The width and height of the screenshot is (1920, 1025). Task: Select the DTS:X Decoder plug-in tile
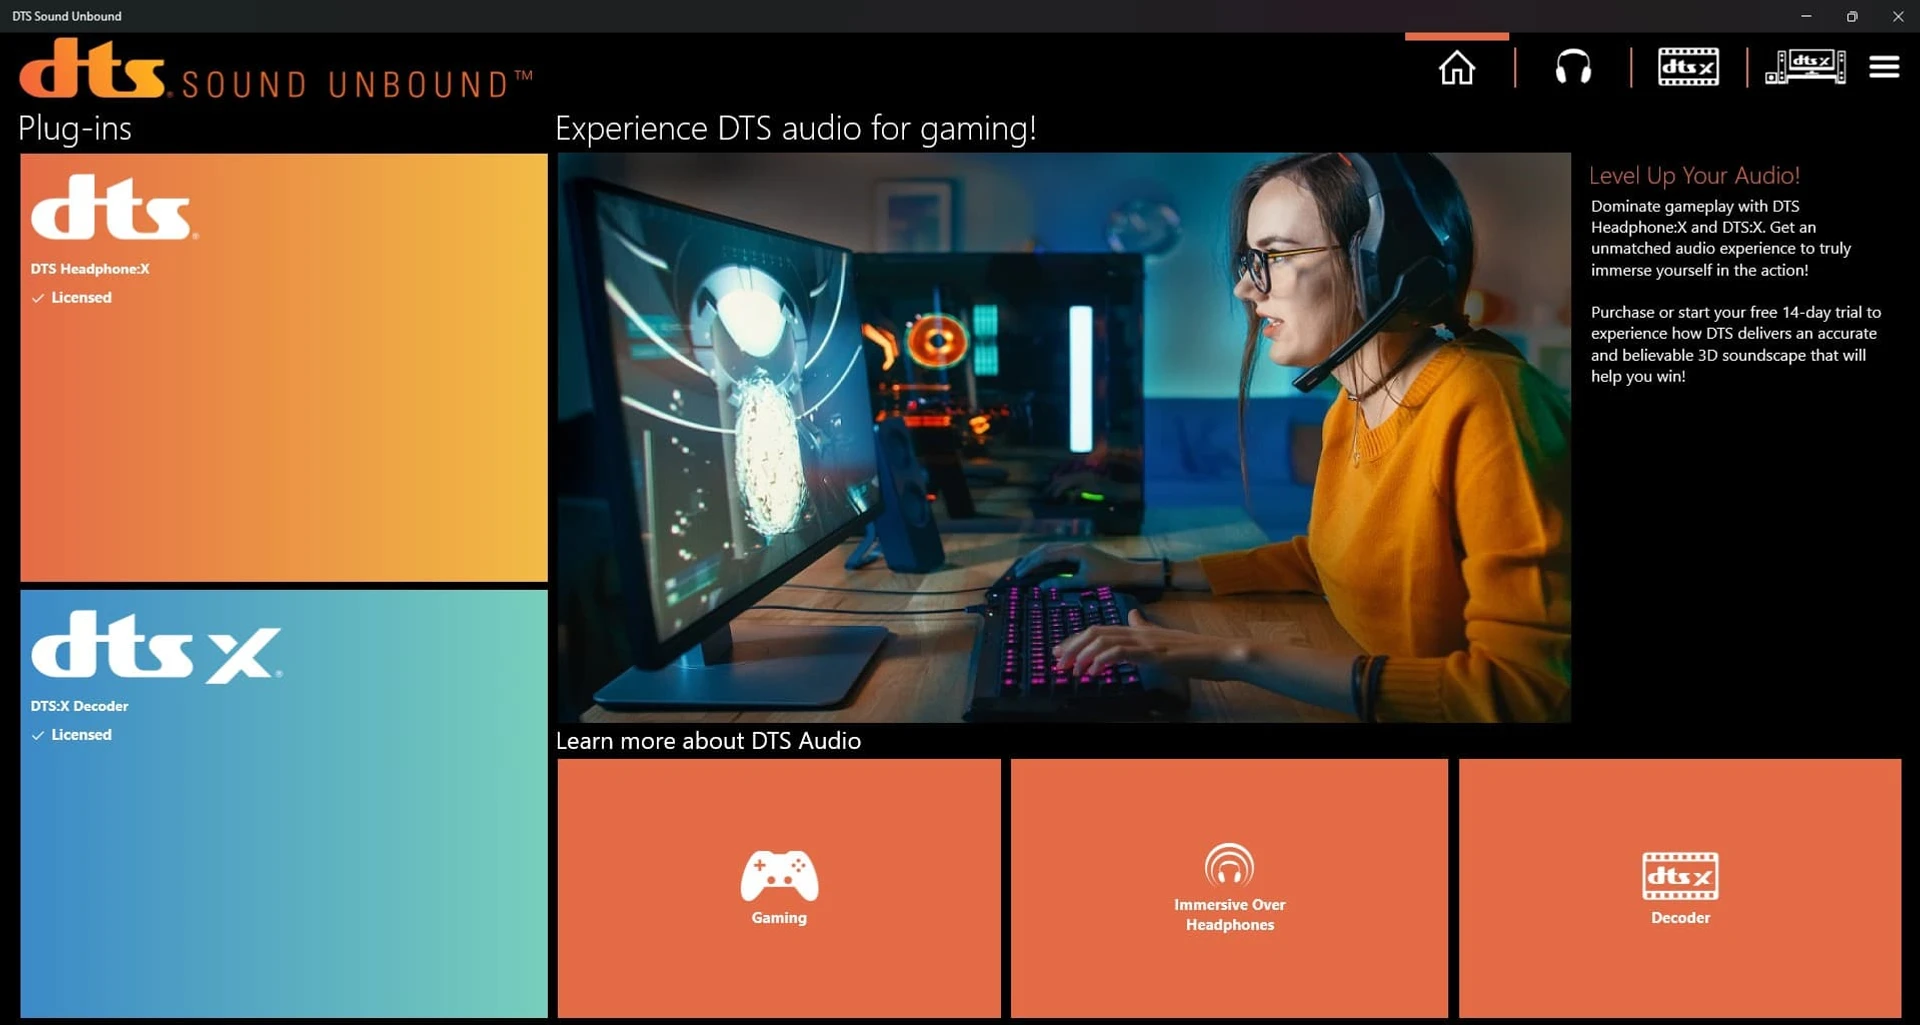[x=284, y=804]
